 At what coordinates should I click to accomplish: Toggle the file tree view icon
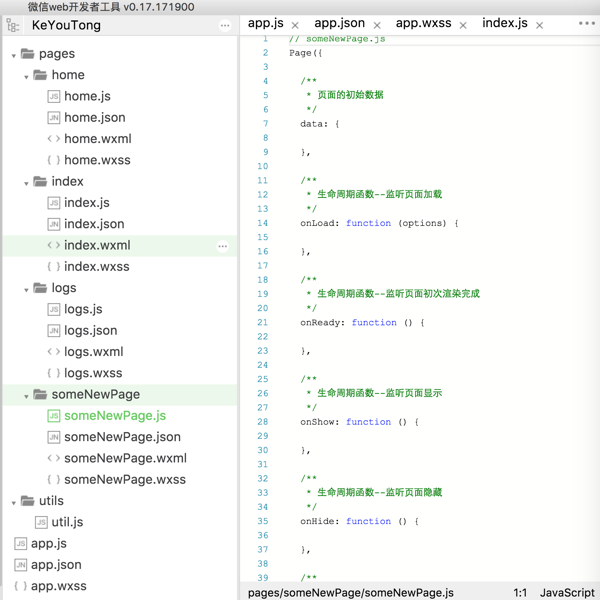[13, 25]
